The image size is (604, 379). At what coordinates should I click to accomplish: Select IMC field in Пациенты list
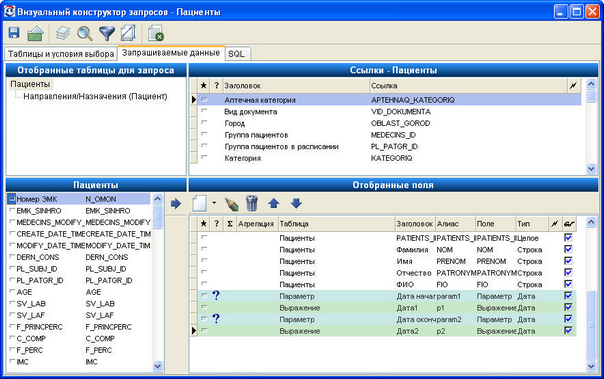[79, 361]
